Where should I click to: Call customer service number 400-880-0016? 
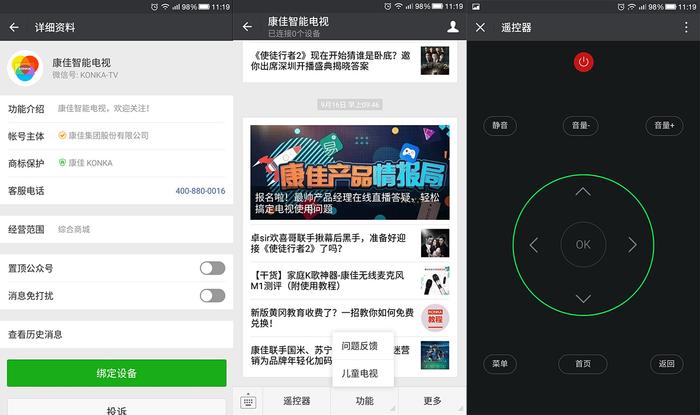click(x=200, y=191)
